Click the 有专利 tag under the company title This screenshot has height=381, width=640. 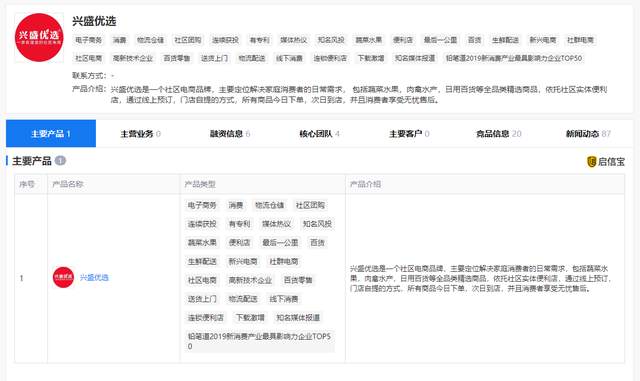[260, 40]
